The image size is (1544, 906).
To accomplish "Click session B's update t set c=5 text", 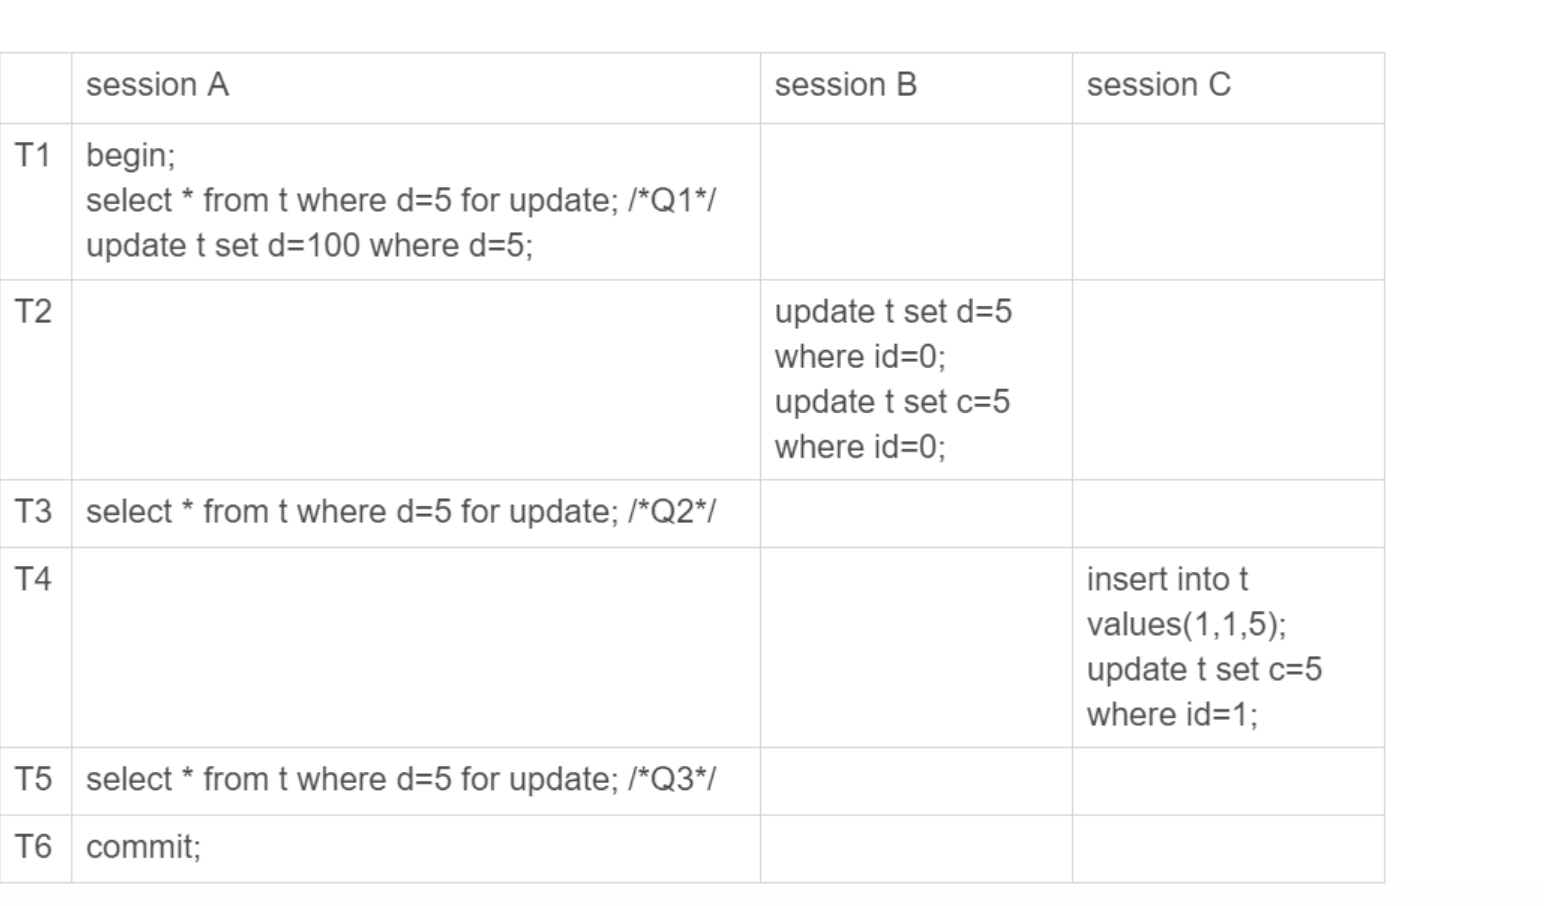I will [x=892, y=401].
